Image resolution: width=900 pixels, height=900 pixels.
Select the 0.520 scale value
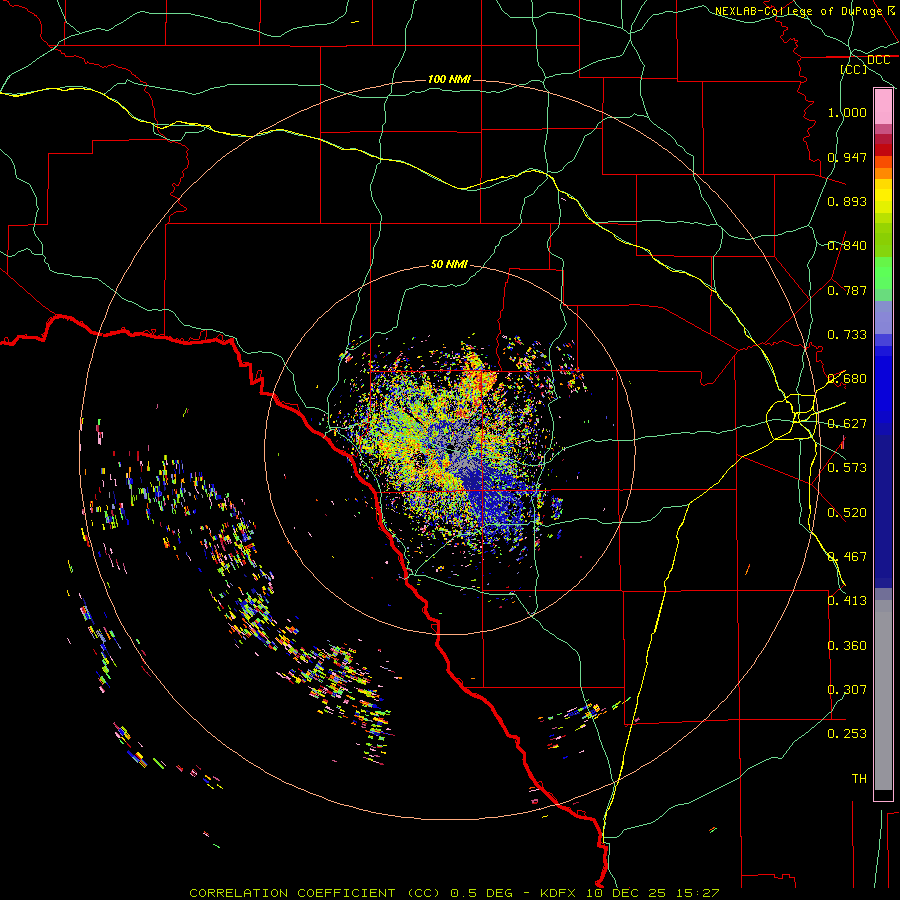pyautogui.click(x=847, y=513)
